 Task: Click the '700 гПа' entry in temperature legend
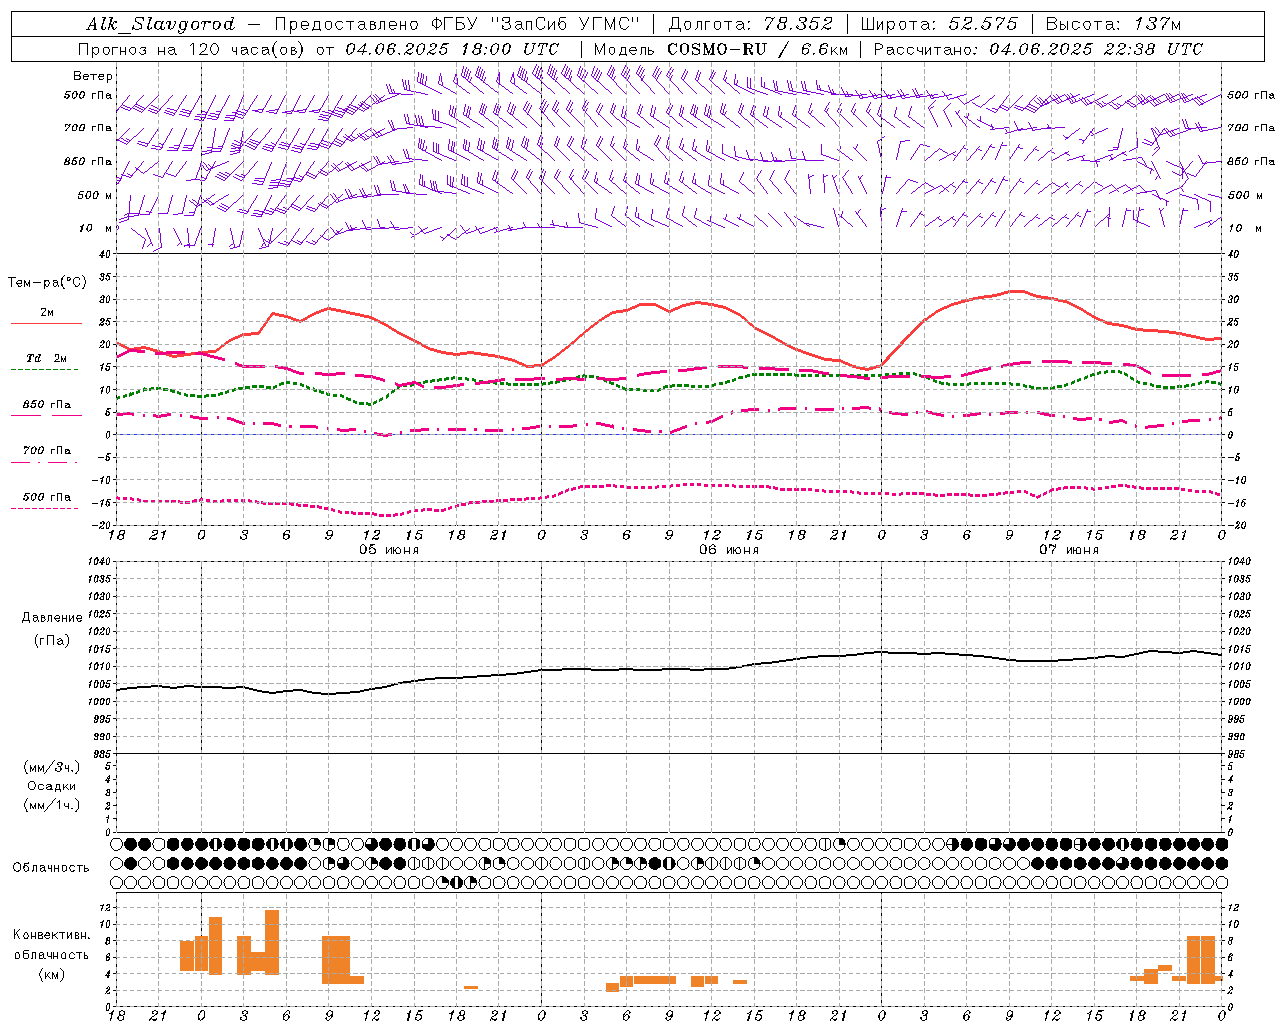[47, 450]
